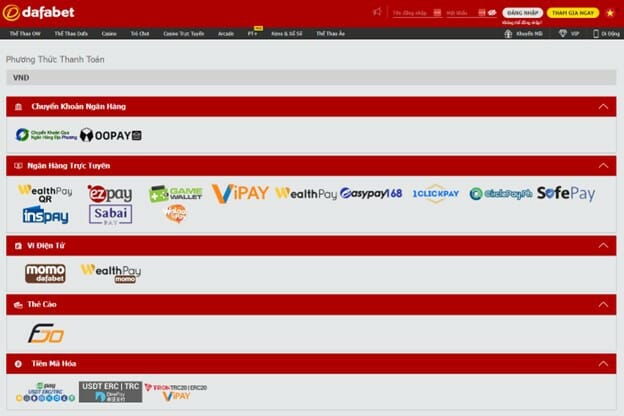Open the VND currency selector
The height and width of the screenshot is (416, 624).
pyautogui.click(x=311, y=77)
